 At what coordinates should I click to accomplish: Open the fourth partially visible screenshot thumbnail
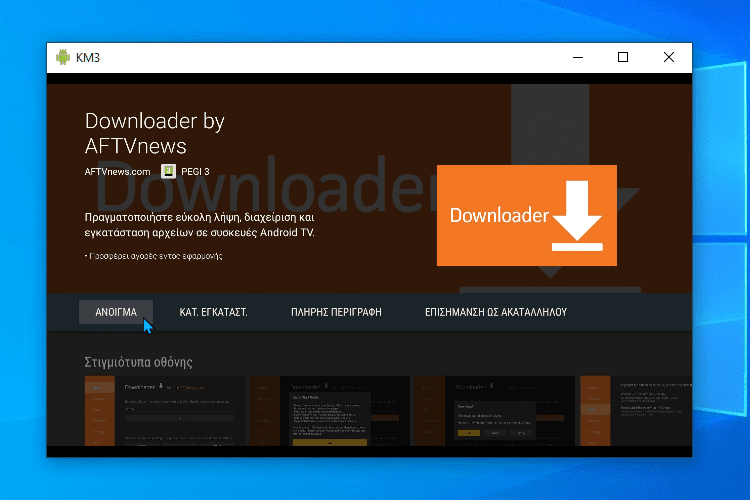pos(636,411)
